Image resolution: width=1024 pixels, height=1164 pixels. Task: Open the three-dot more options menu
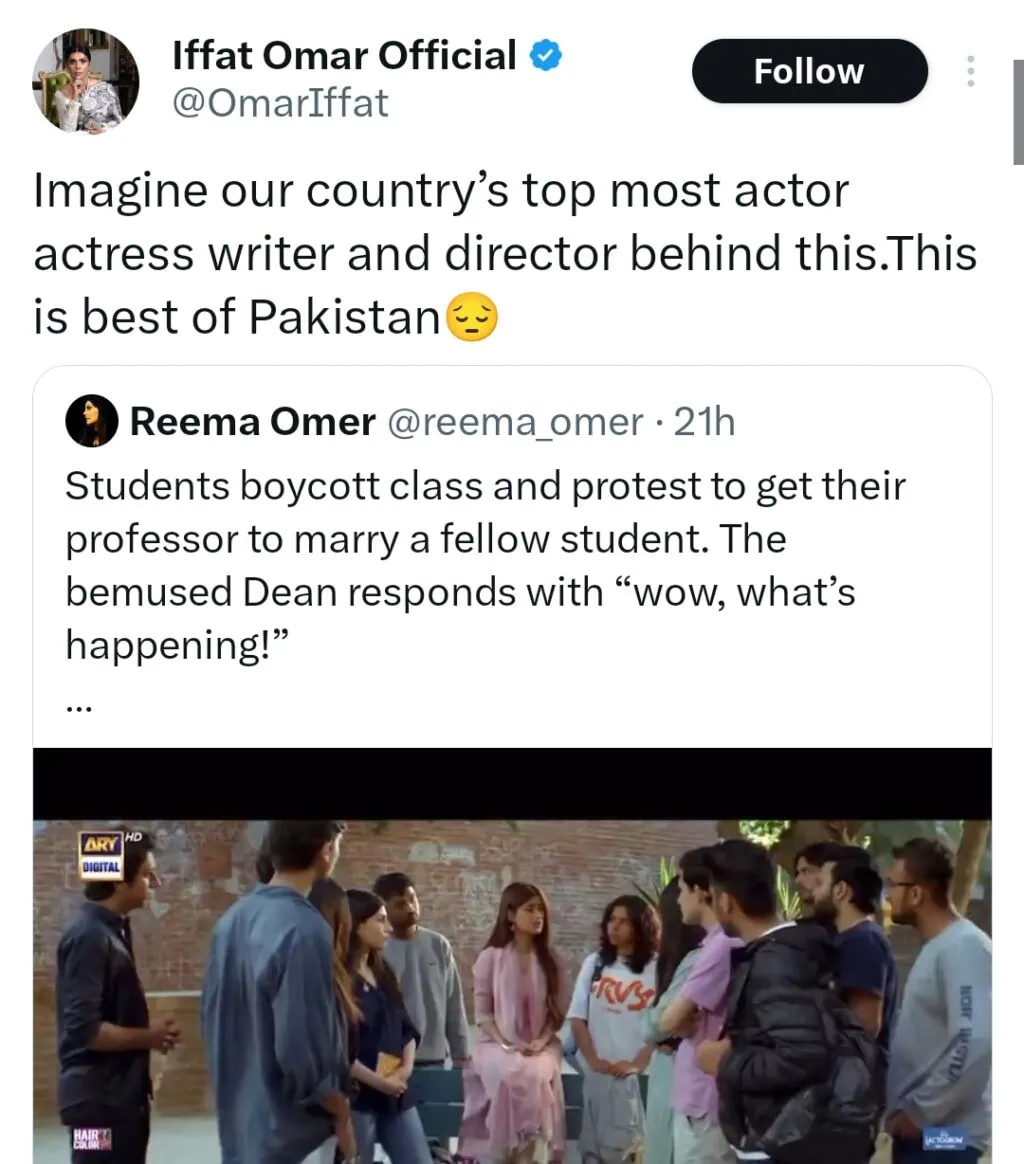[968, 71]
